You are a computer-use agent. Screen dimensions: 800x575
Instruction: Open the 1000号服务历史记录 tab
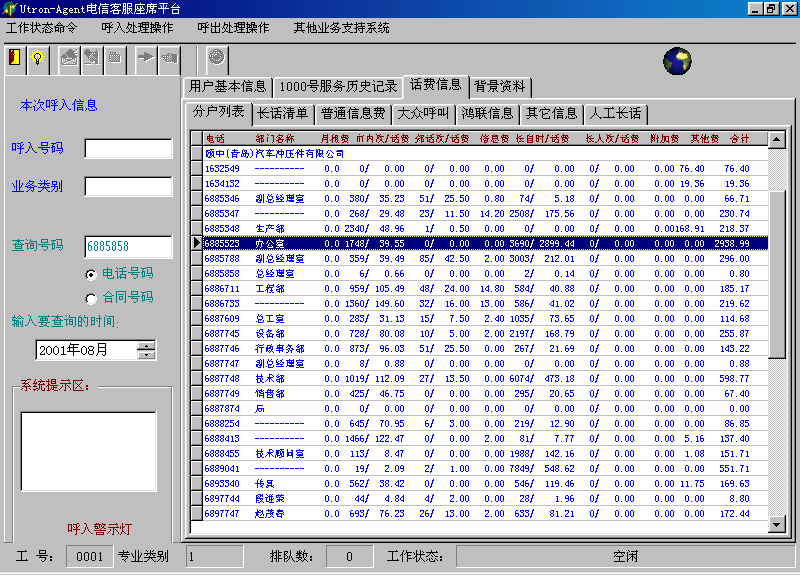pos(338,86)
